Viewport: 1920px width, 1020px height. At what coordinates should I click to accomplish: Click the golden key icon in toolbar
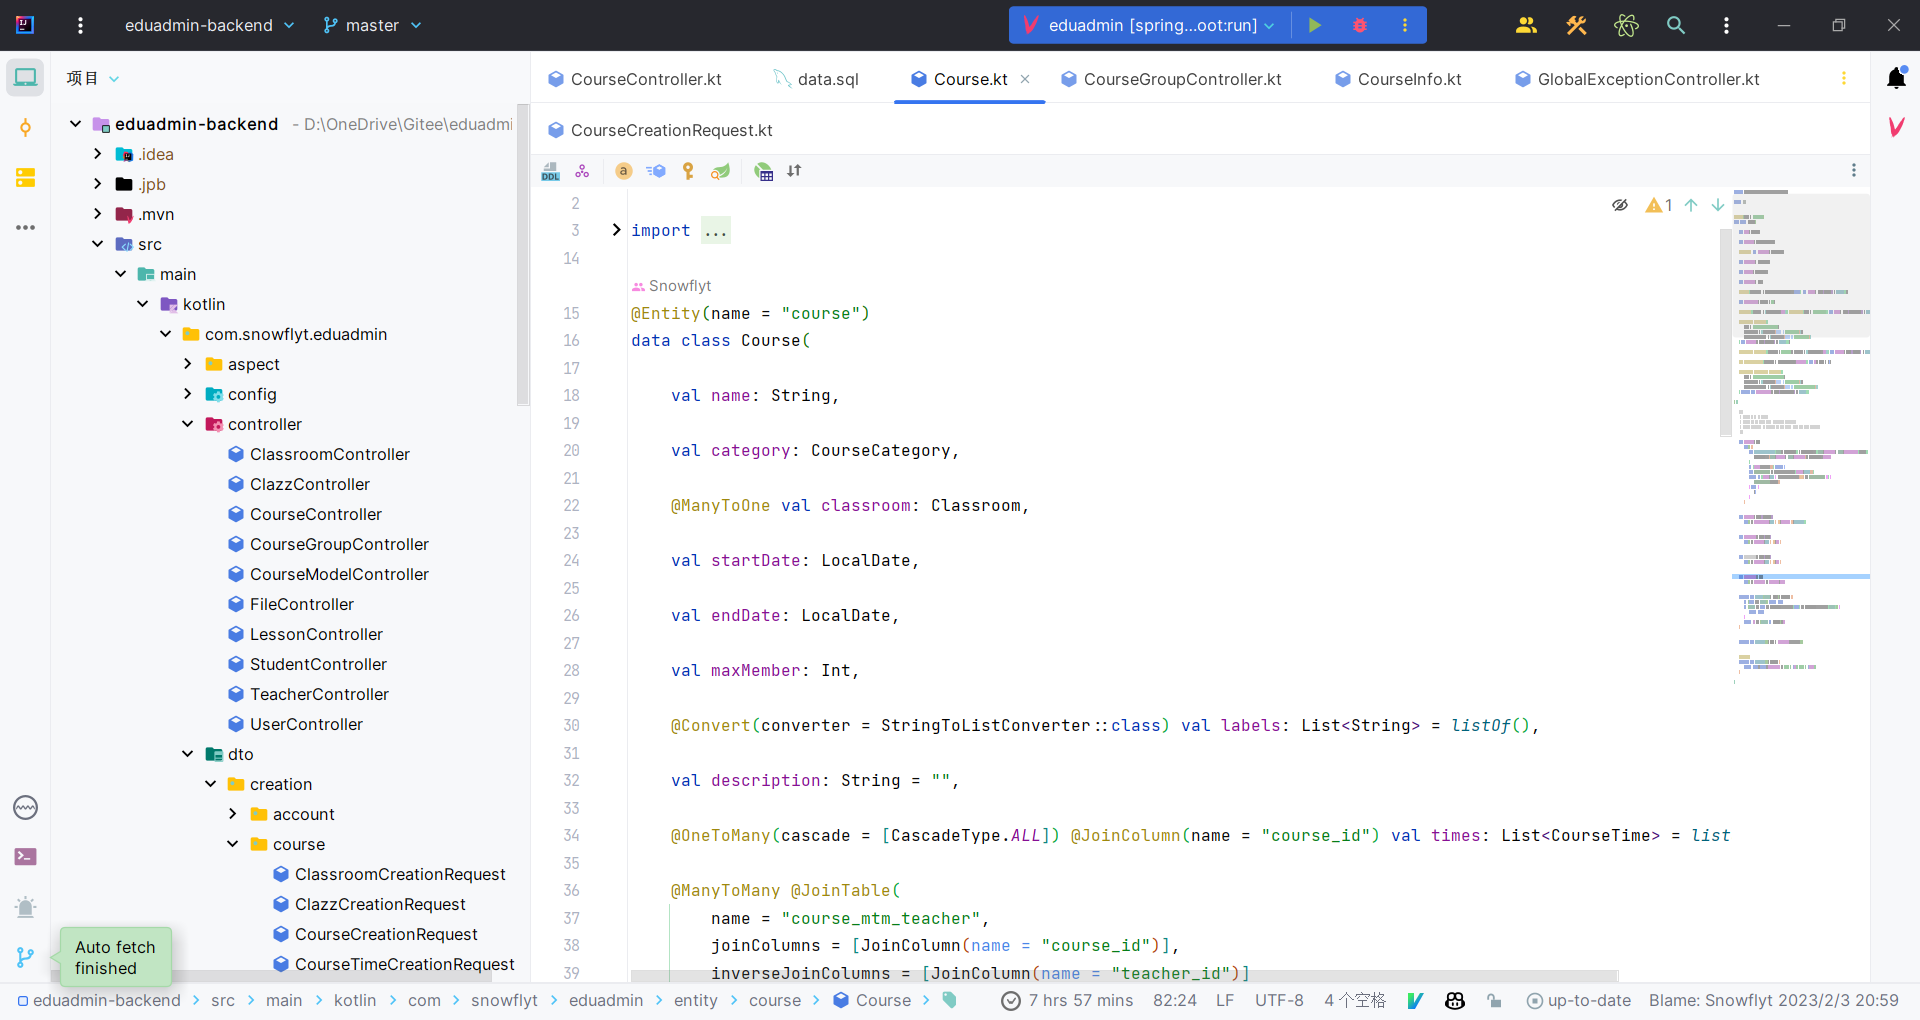688,171
